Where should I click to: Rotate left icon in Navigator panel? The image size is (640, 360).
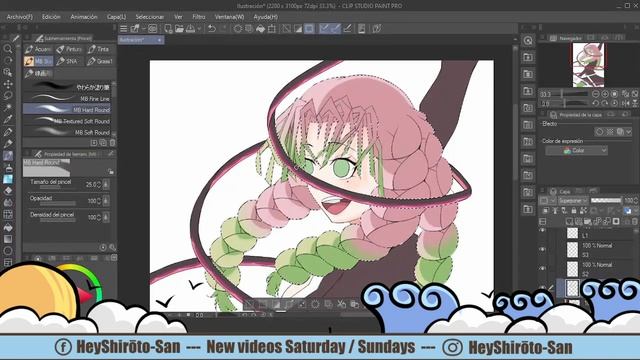[x=596, y=104]
